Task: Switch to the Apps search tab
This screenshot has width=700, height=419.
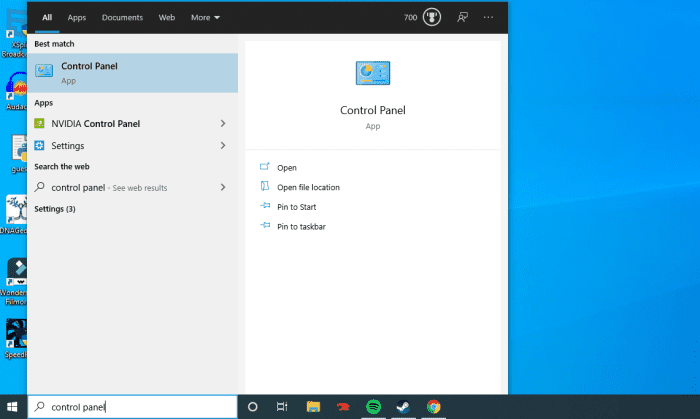Action: [77, 18]
